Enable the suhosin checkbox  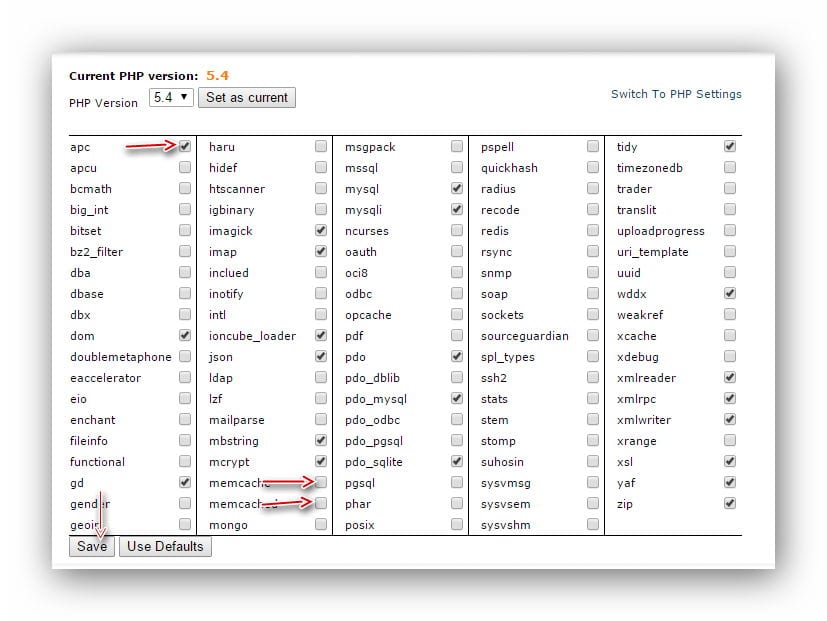coord(593,461)
